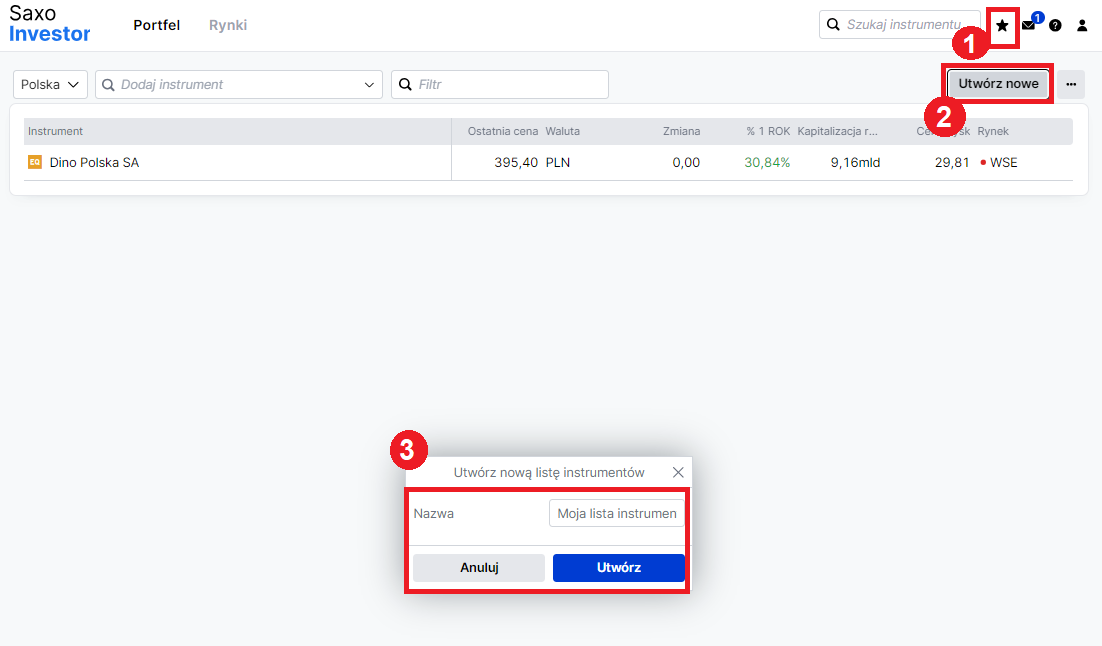
Task: Switch to the Portfel tab
Action: pyautogui.click(x=157, y=25)
